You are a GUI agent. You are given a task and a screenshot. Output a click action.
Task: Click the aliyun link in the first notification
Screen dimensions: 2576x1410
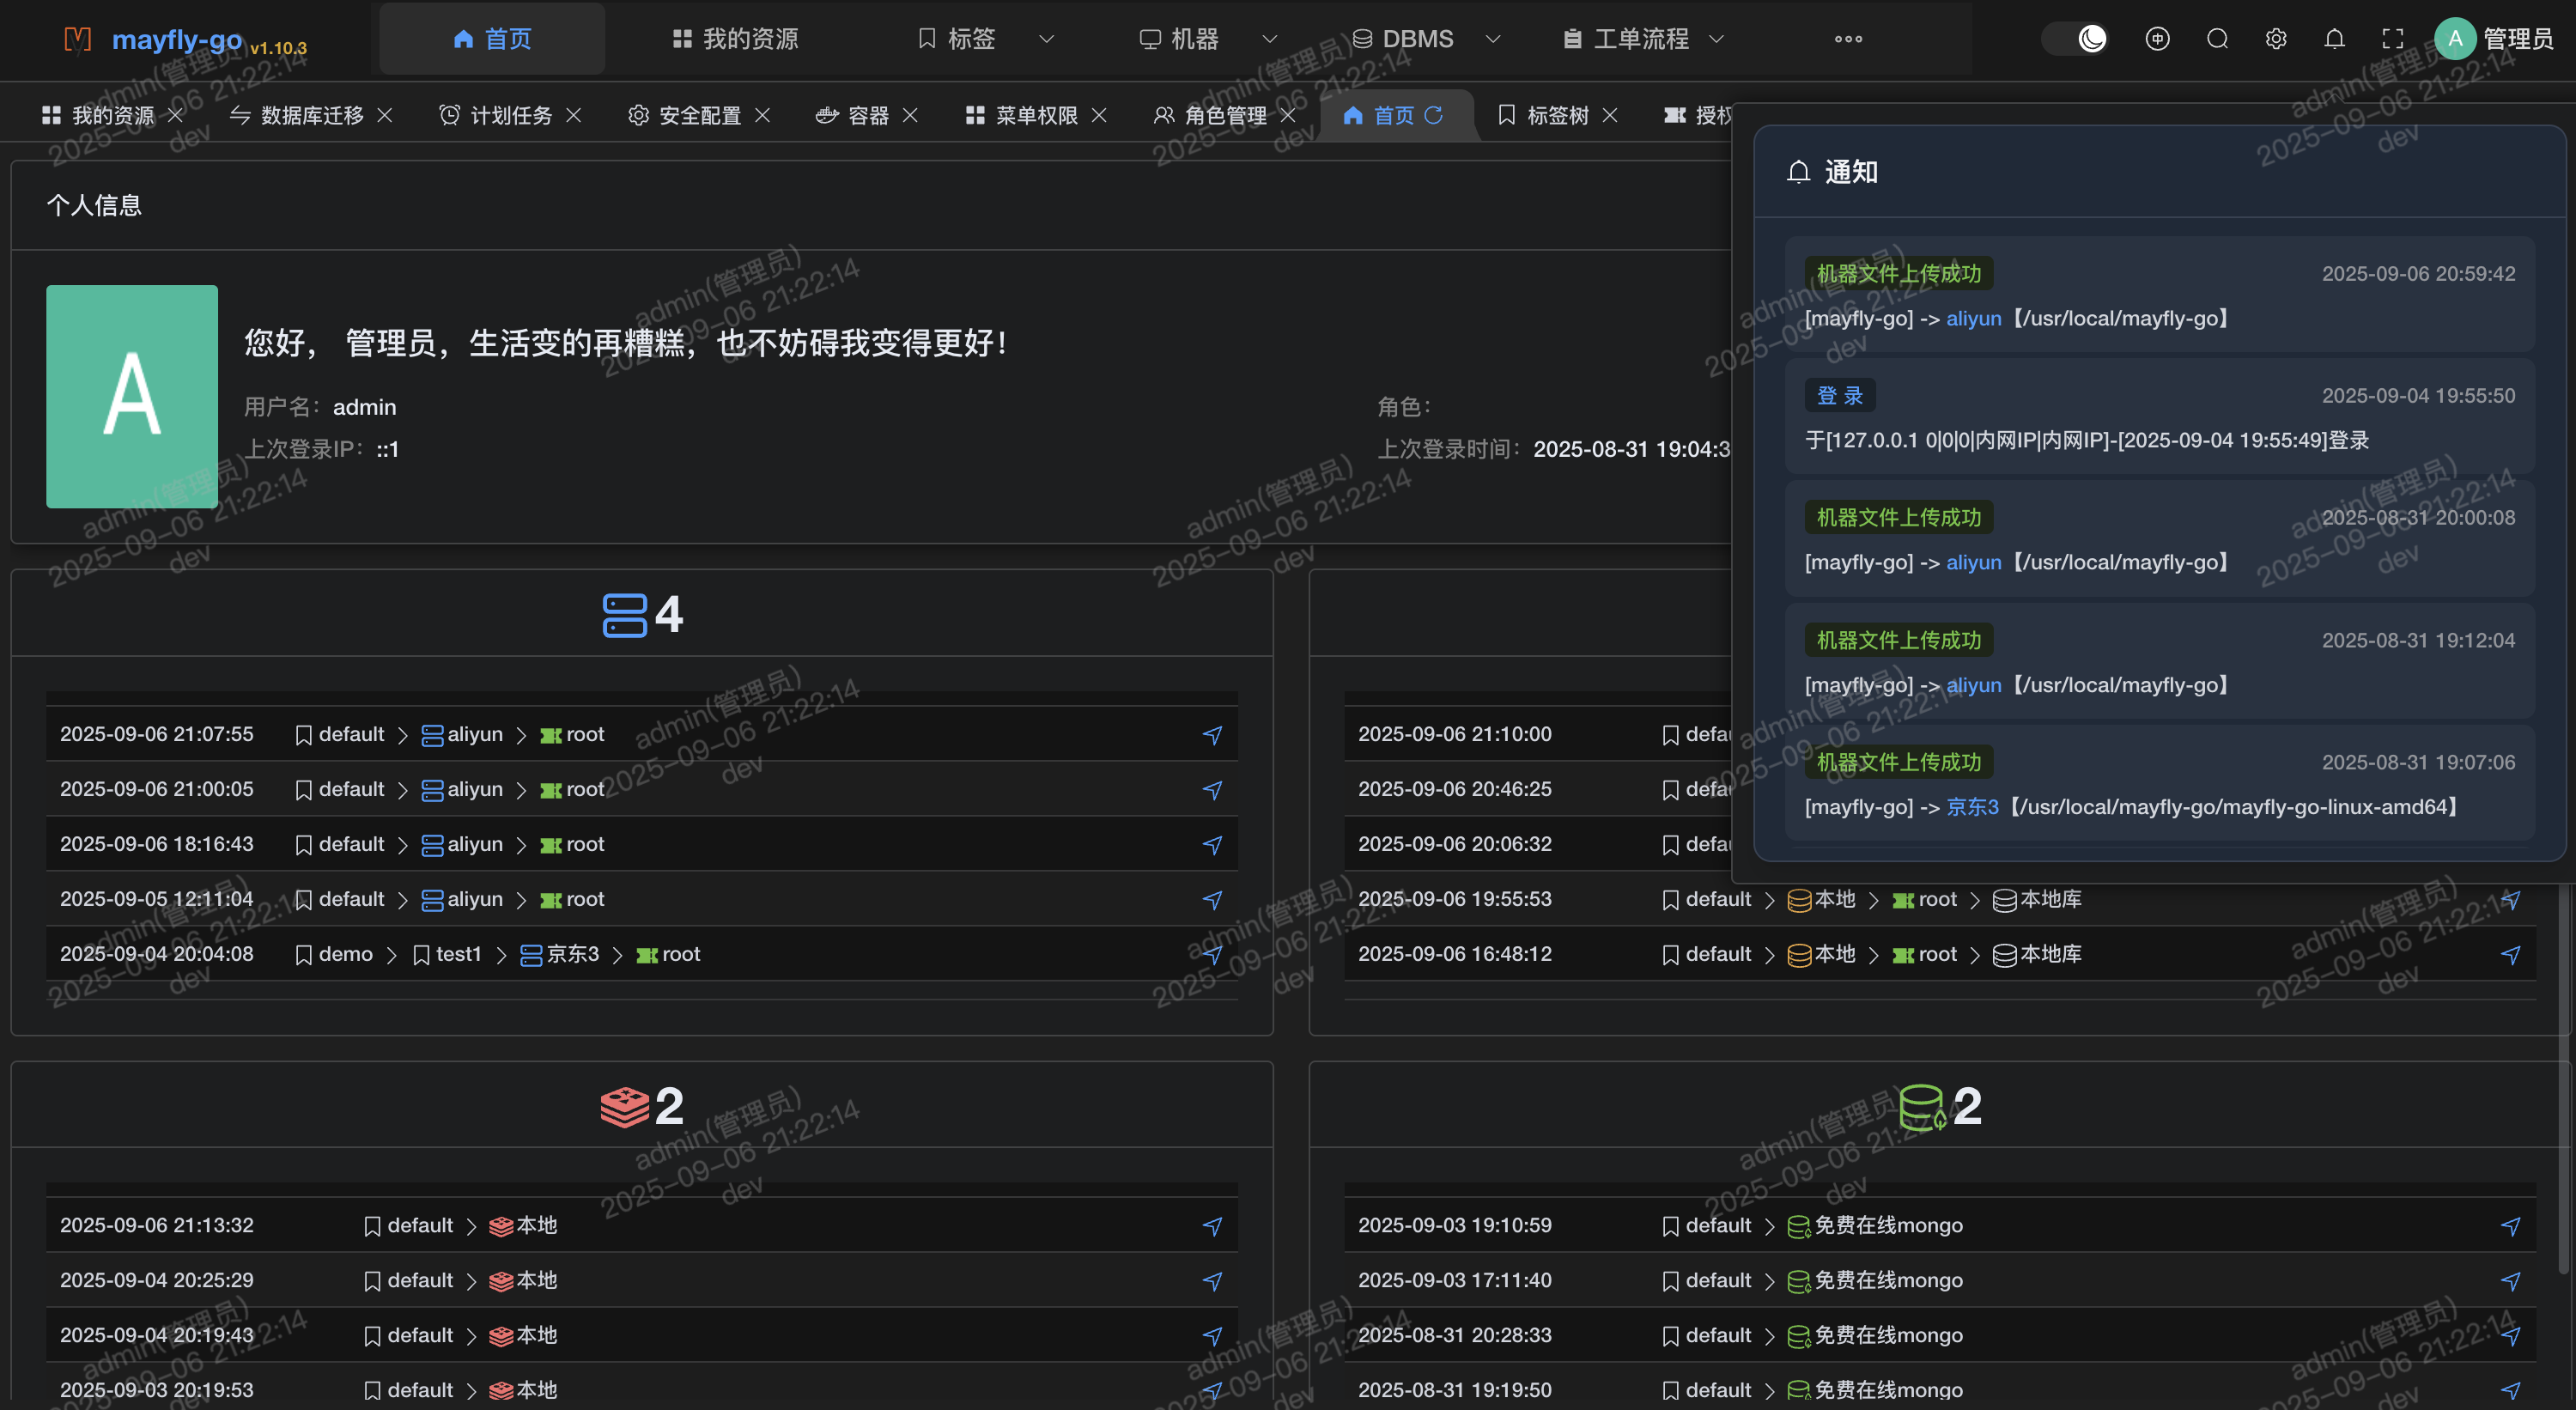(x=1973, y=319)
